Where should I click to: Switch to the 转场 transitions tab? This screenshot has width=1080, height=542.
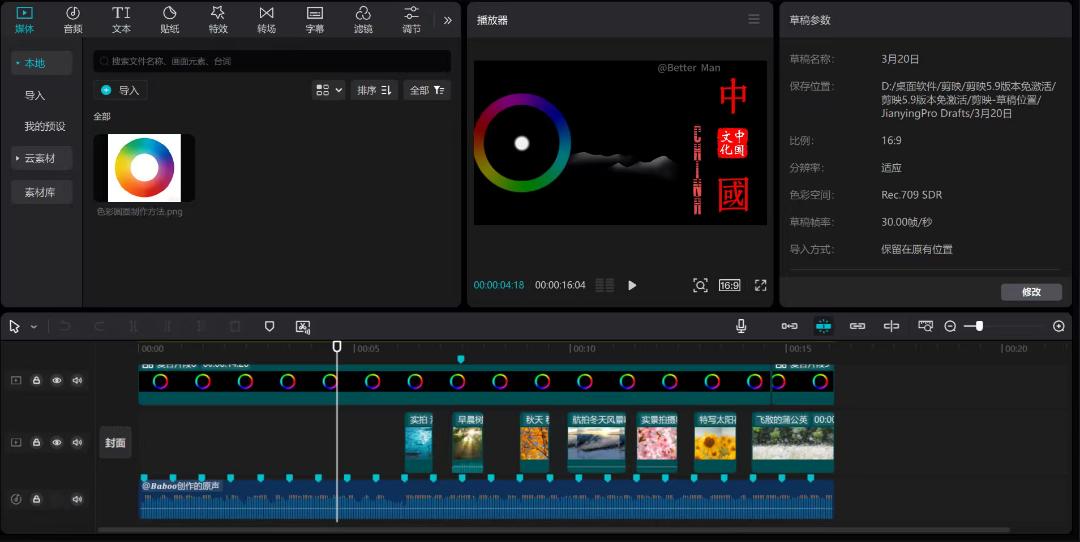point(266,18)
